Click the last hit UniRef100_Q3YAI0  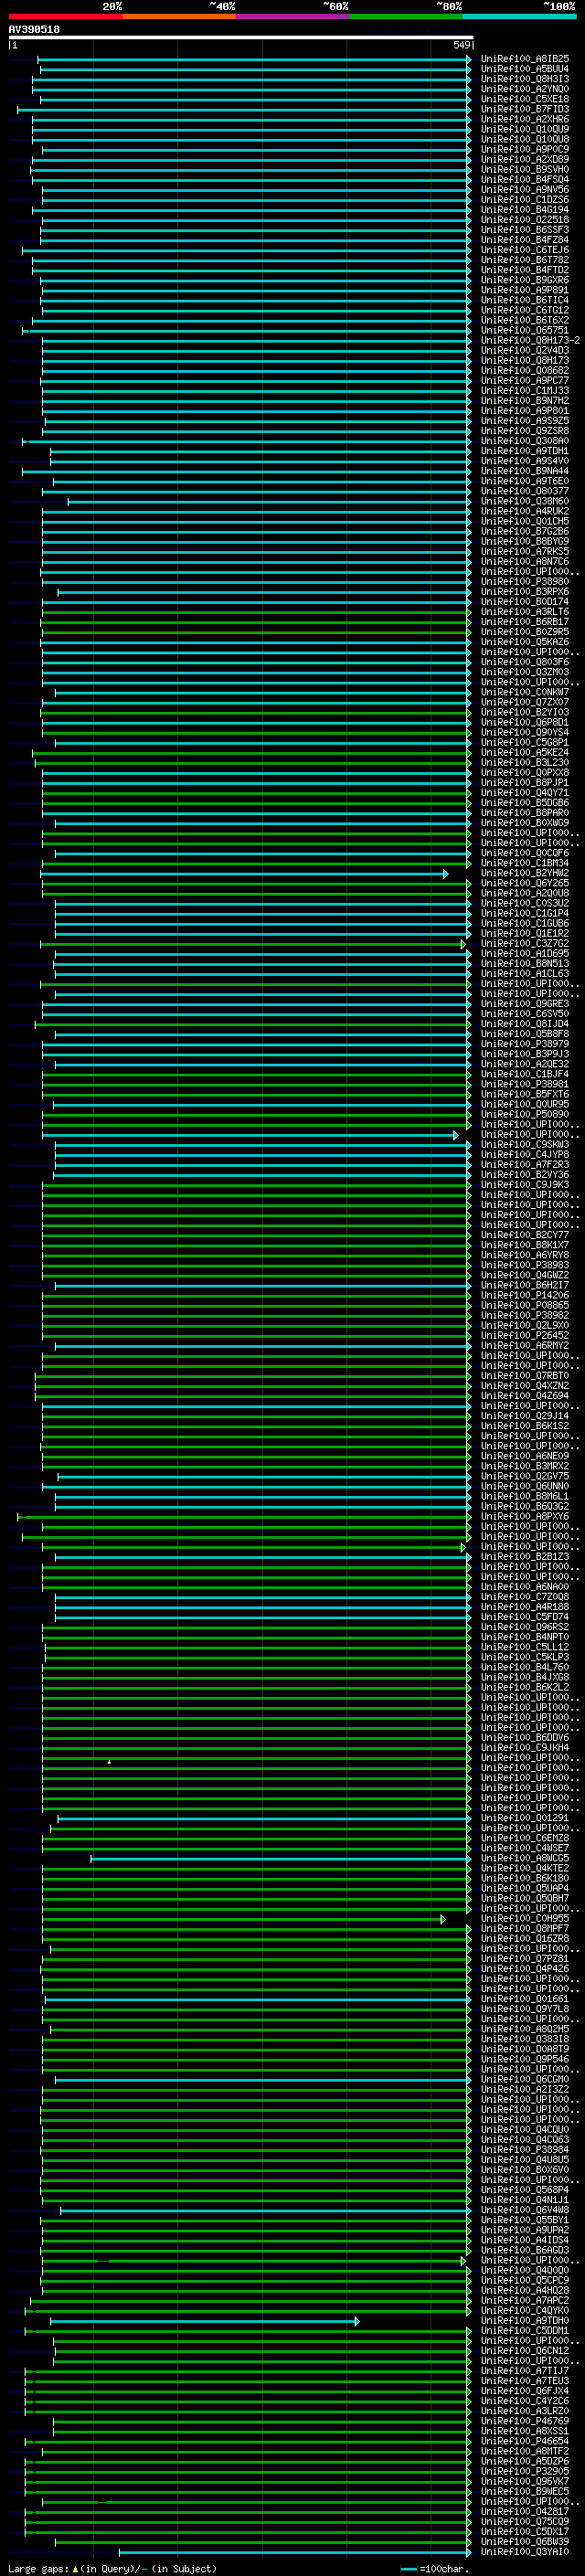(x=525, y=2551)
